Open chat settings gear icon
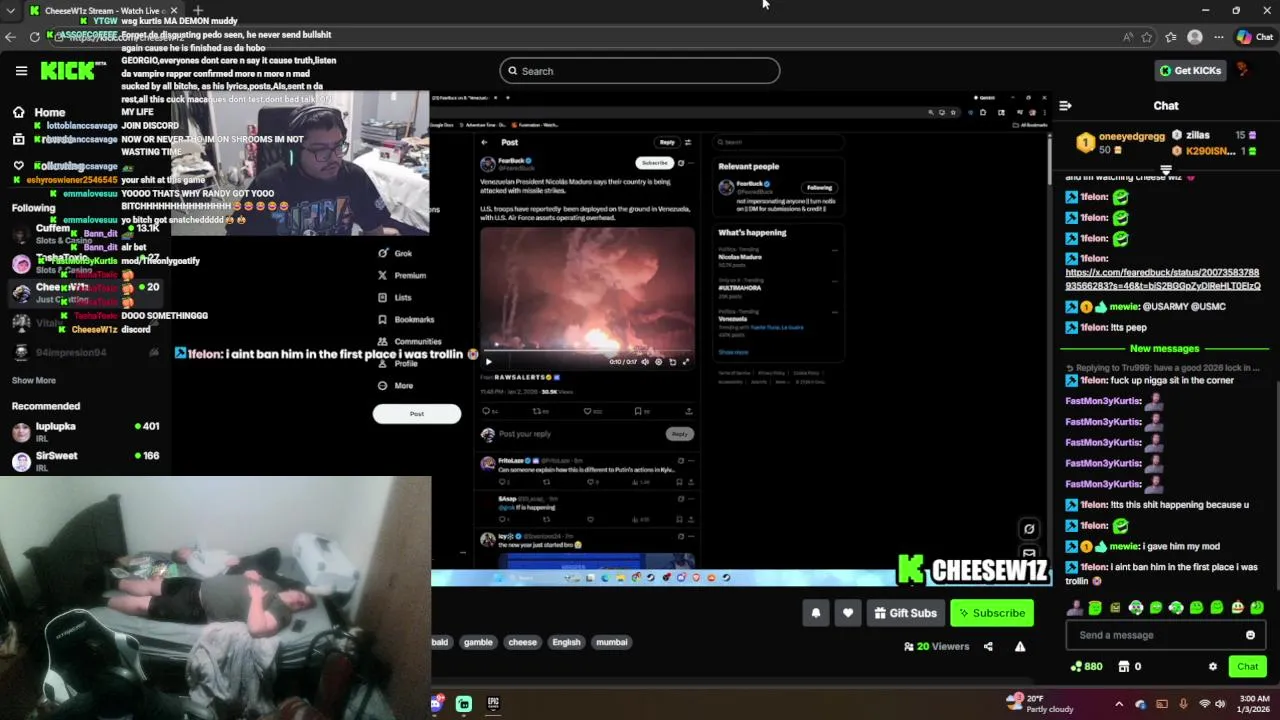Viewport: 1280px width, 720px height. [1213, 667]
